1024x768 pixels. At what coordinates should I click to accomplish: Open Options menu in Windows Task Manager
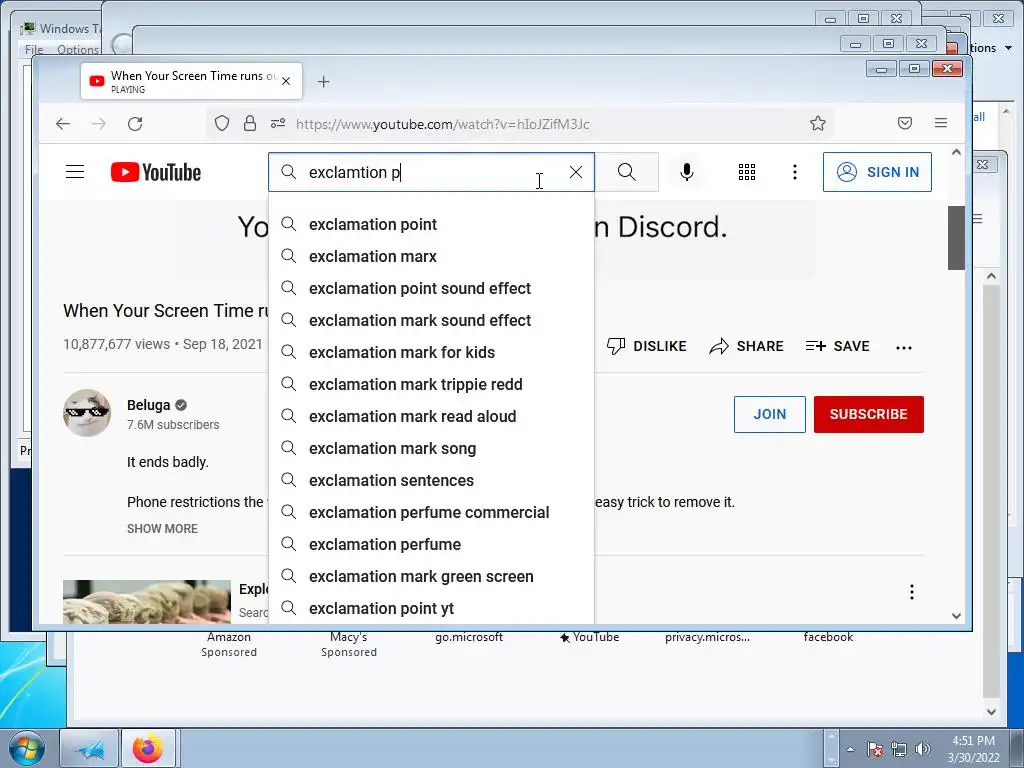tap(77, 50)
